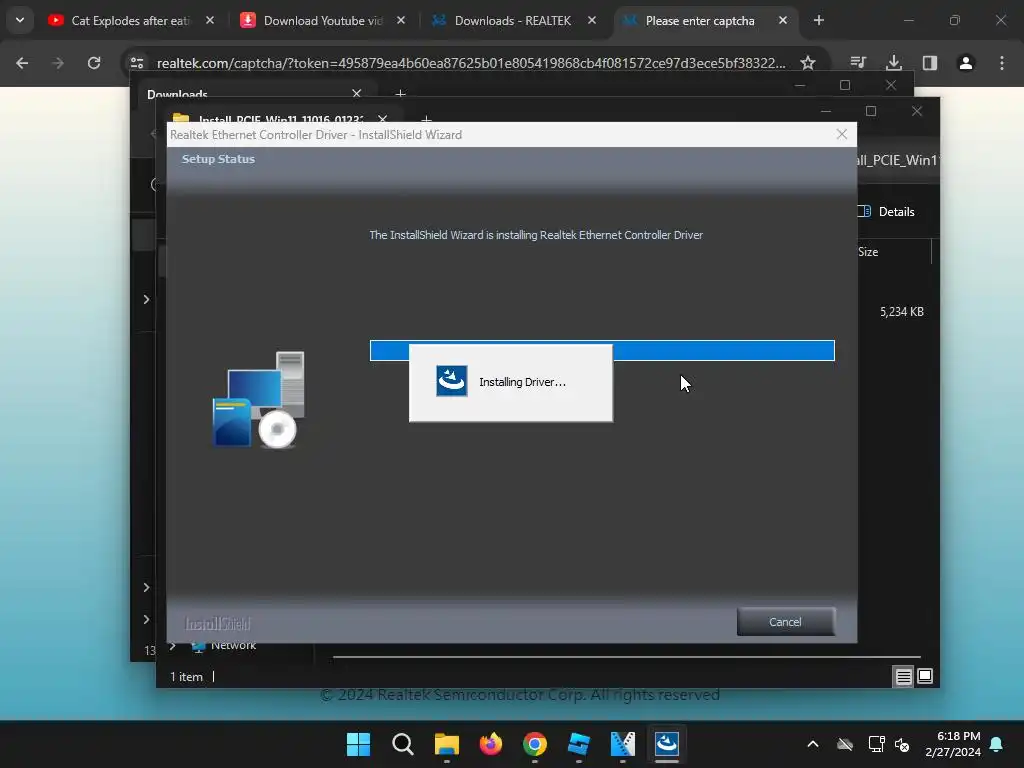Screen dimensions: 1024x768
Task: Close the Download Youtube video tab
Action: 401,21
